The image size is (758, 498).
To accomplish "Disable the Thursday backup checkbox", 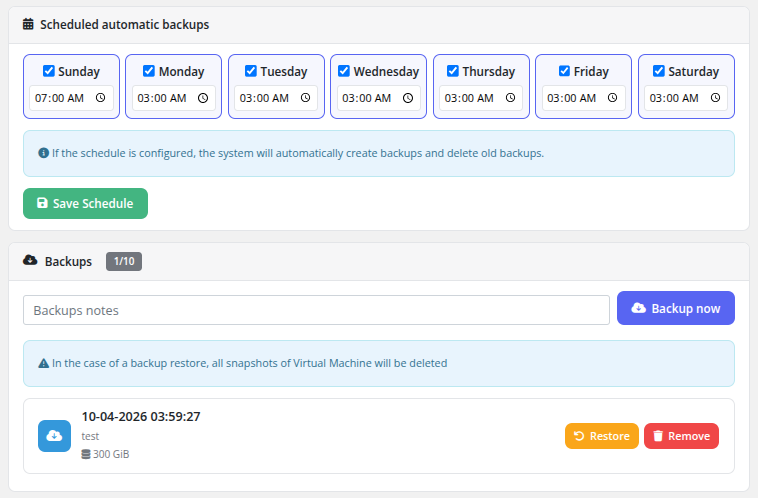I will (x=452, y=71).
